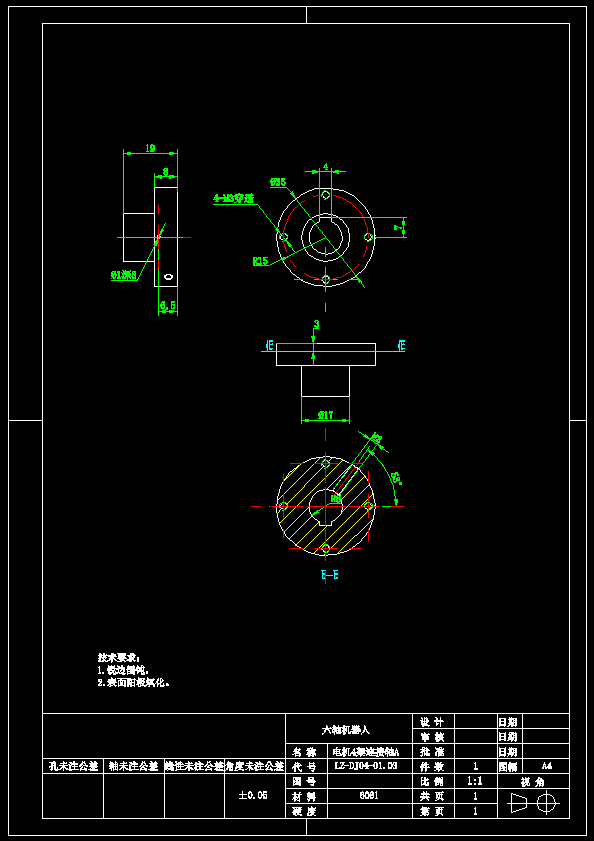This screenshot has width=594, height=841.
Task: Select the "设计" label cell
Action: pyautogui.click(x=433, y=722)
